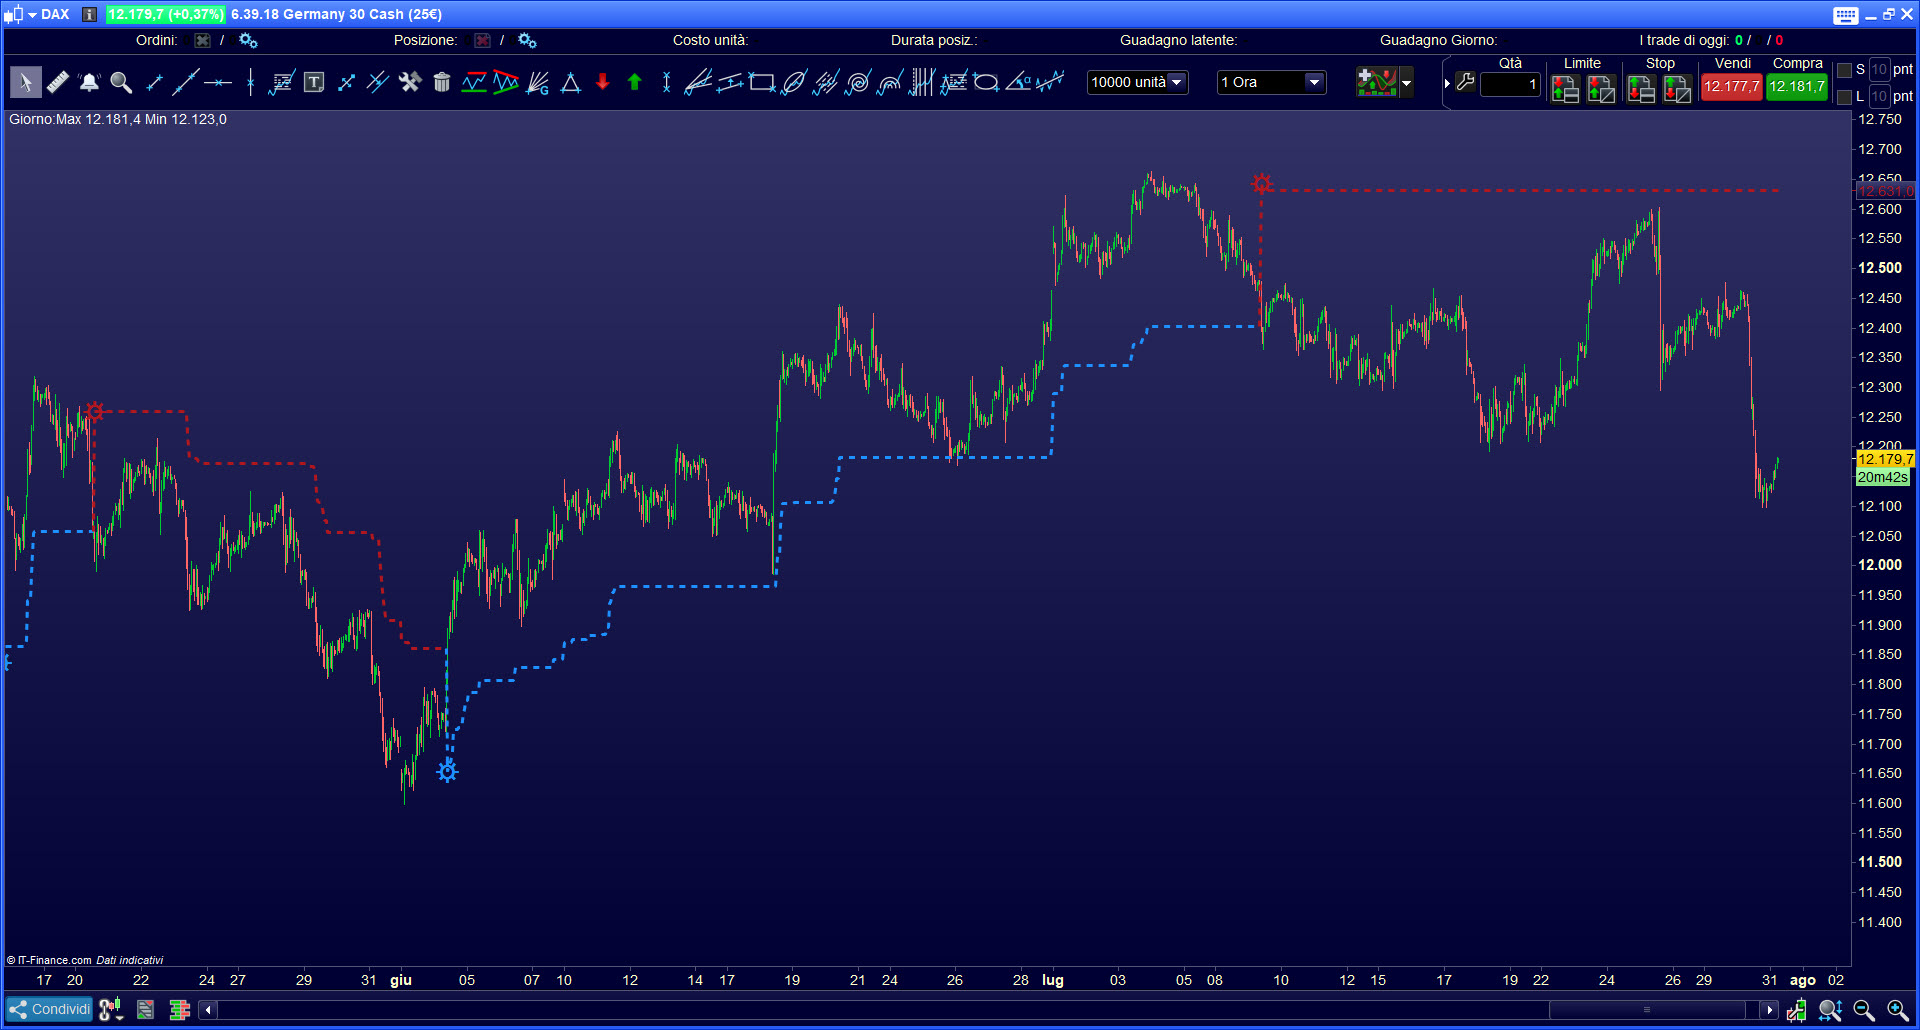Open the order book bars icon at bottom
The height and width of the screenshot is (1030, 1920).
coord(180,1010)
